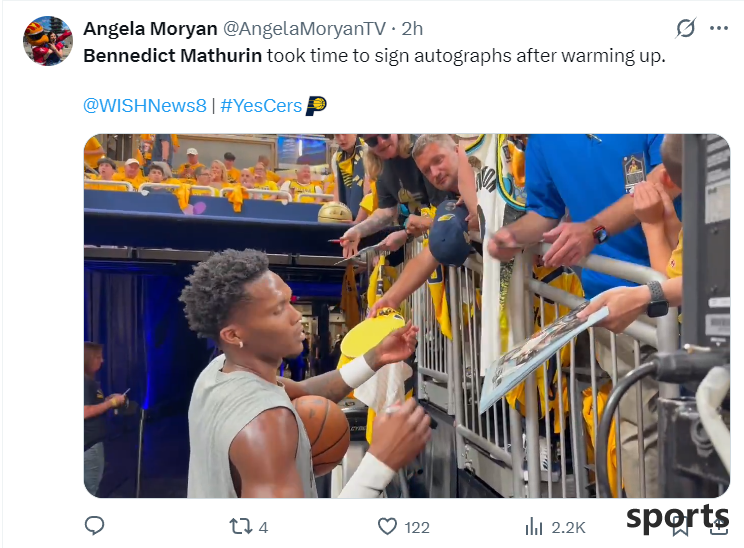This screenshot has height=548, width=744.
Task: Click the Grok explain-post icon
Action: (x=686, y=28)
